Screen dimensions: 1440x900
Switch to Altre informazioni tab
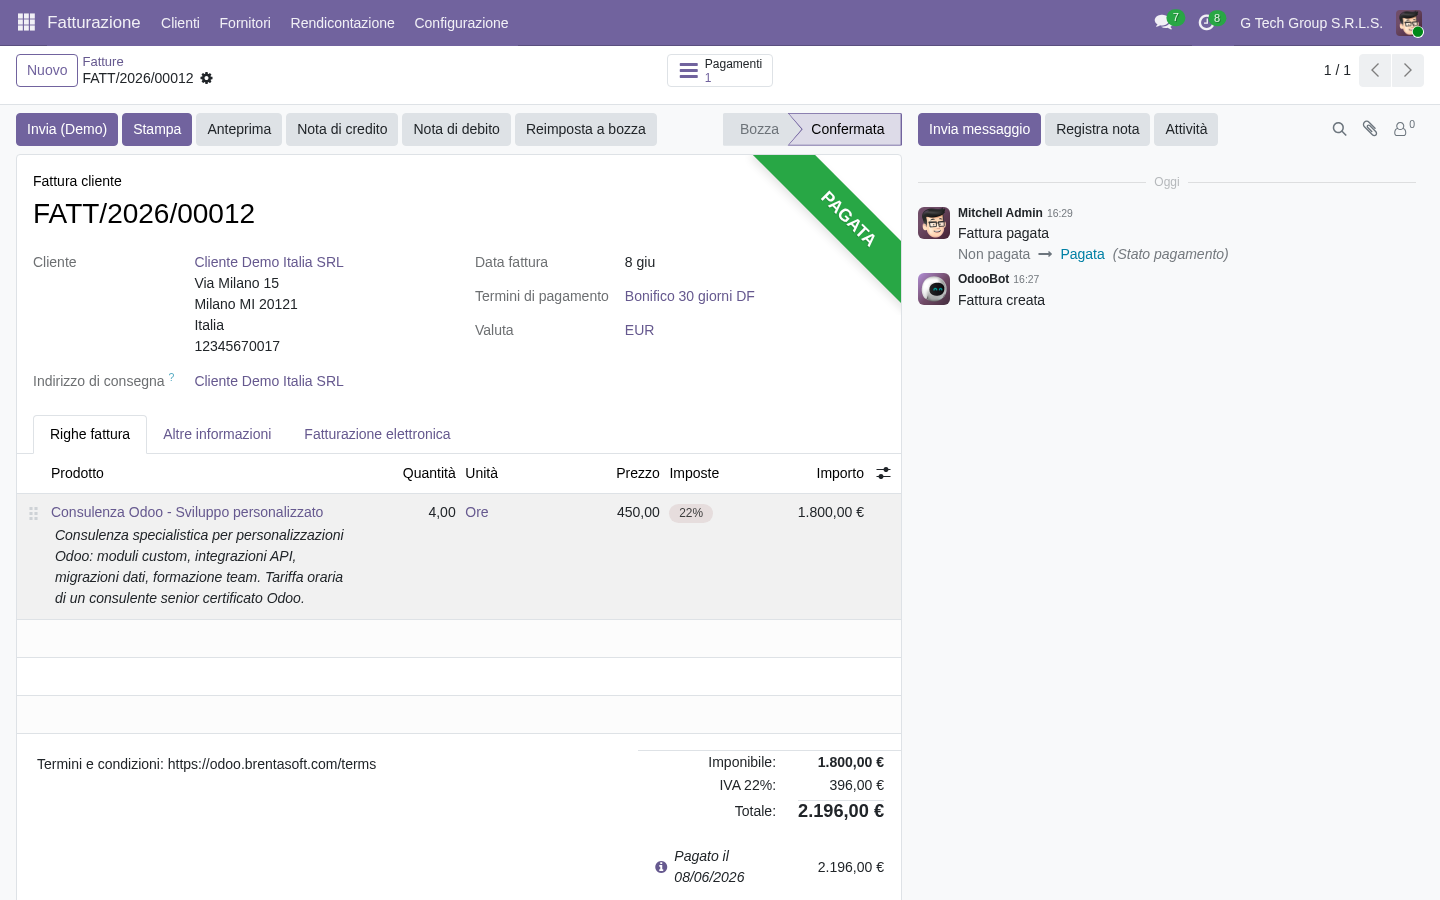pos(217,434)
